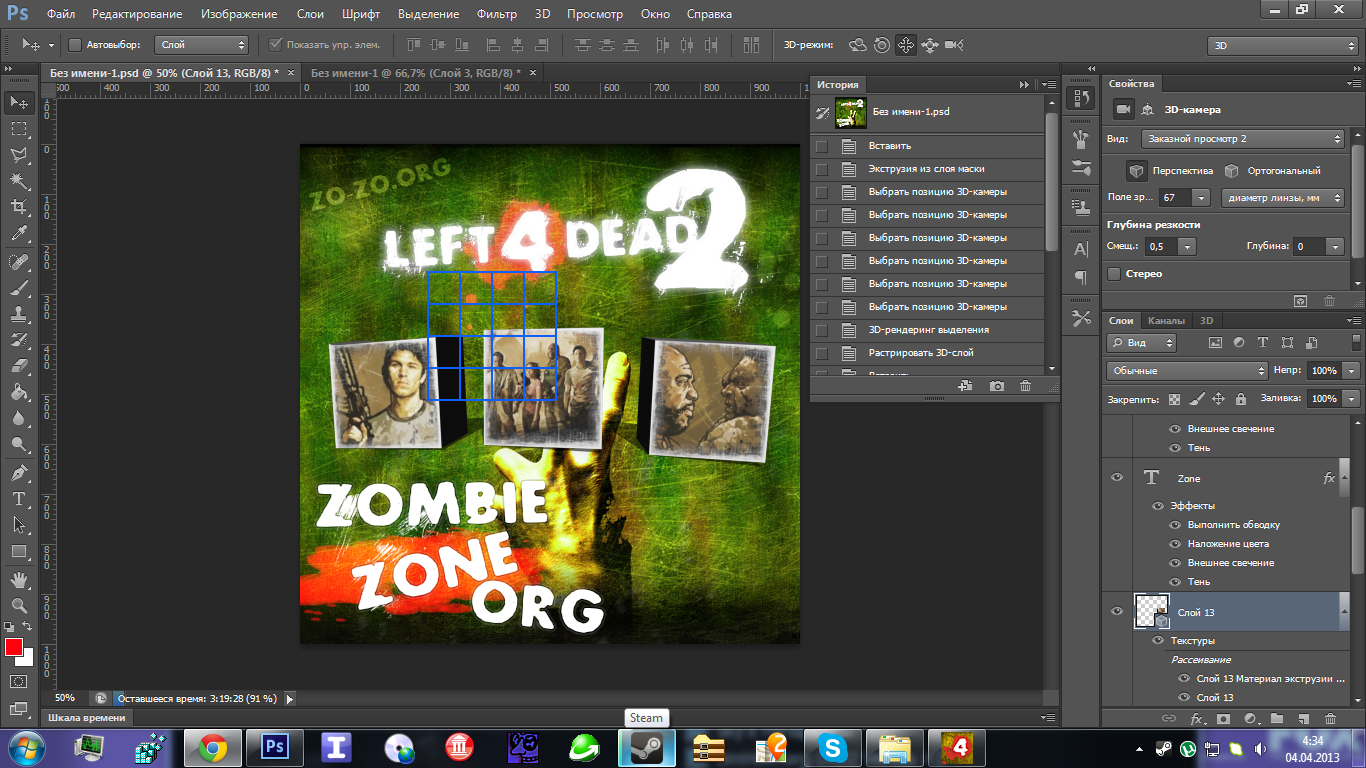
Task: Open Steam from the Windows taskbar
Action: [x=646, y=747]
